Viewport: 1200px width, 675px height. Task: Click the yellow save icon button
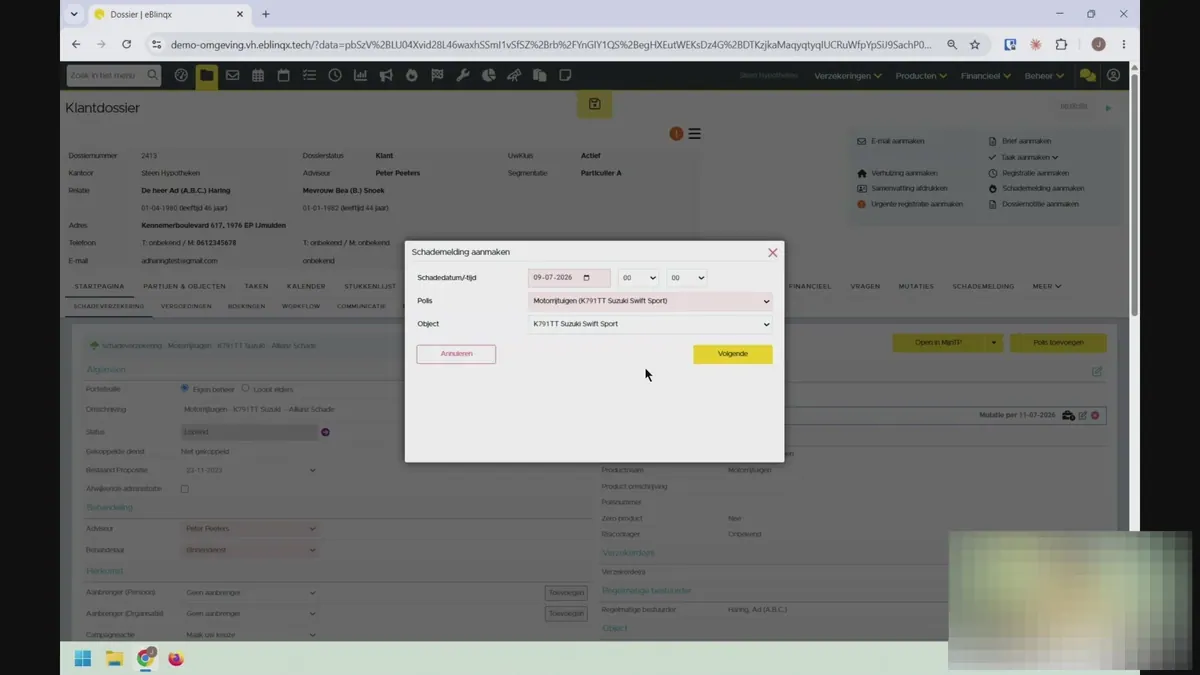(595, 104)
